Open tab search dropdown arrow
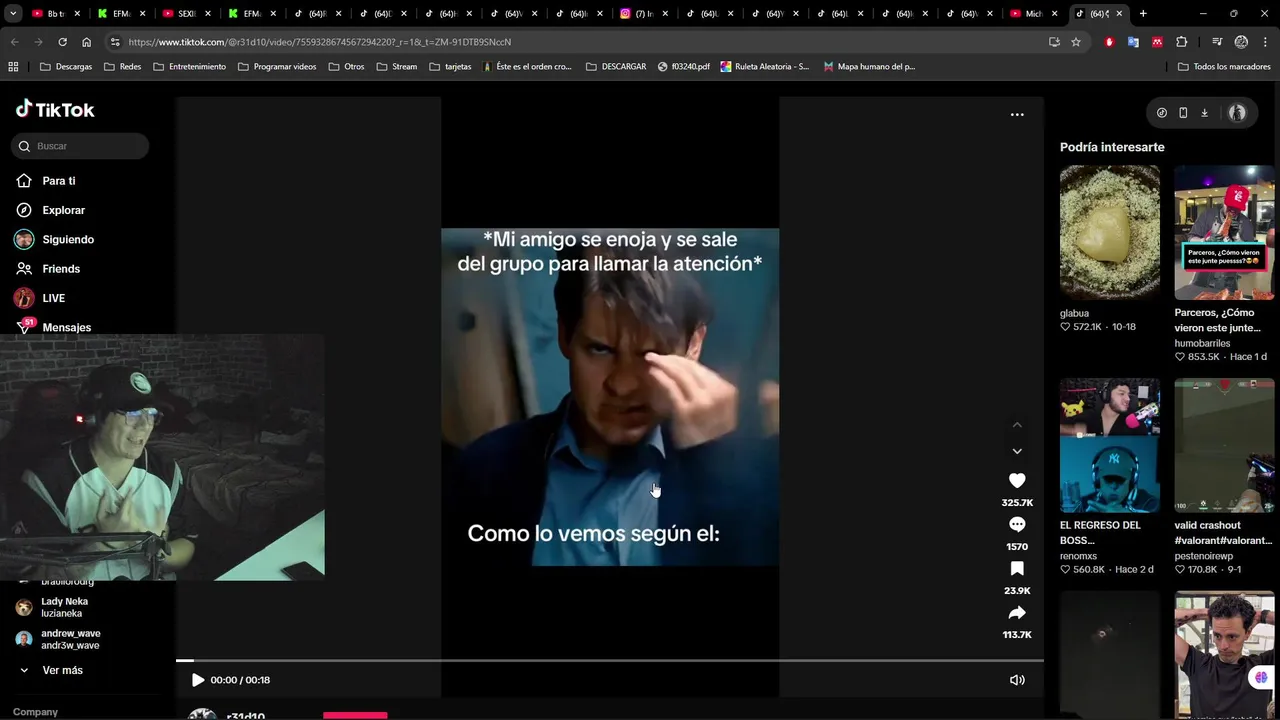This screenshot has height=720, width=1280. pos(13,14)
